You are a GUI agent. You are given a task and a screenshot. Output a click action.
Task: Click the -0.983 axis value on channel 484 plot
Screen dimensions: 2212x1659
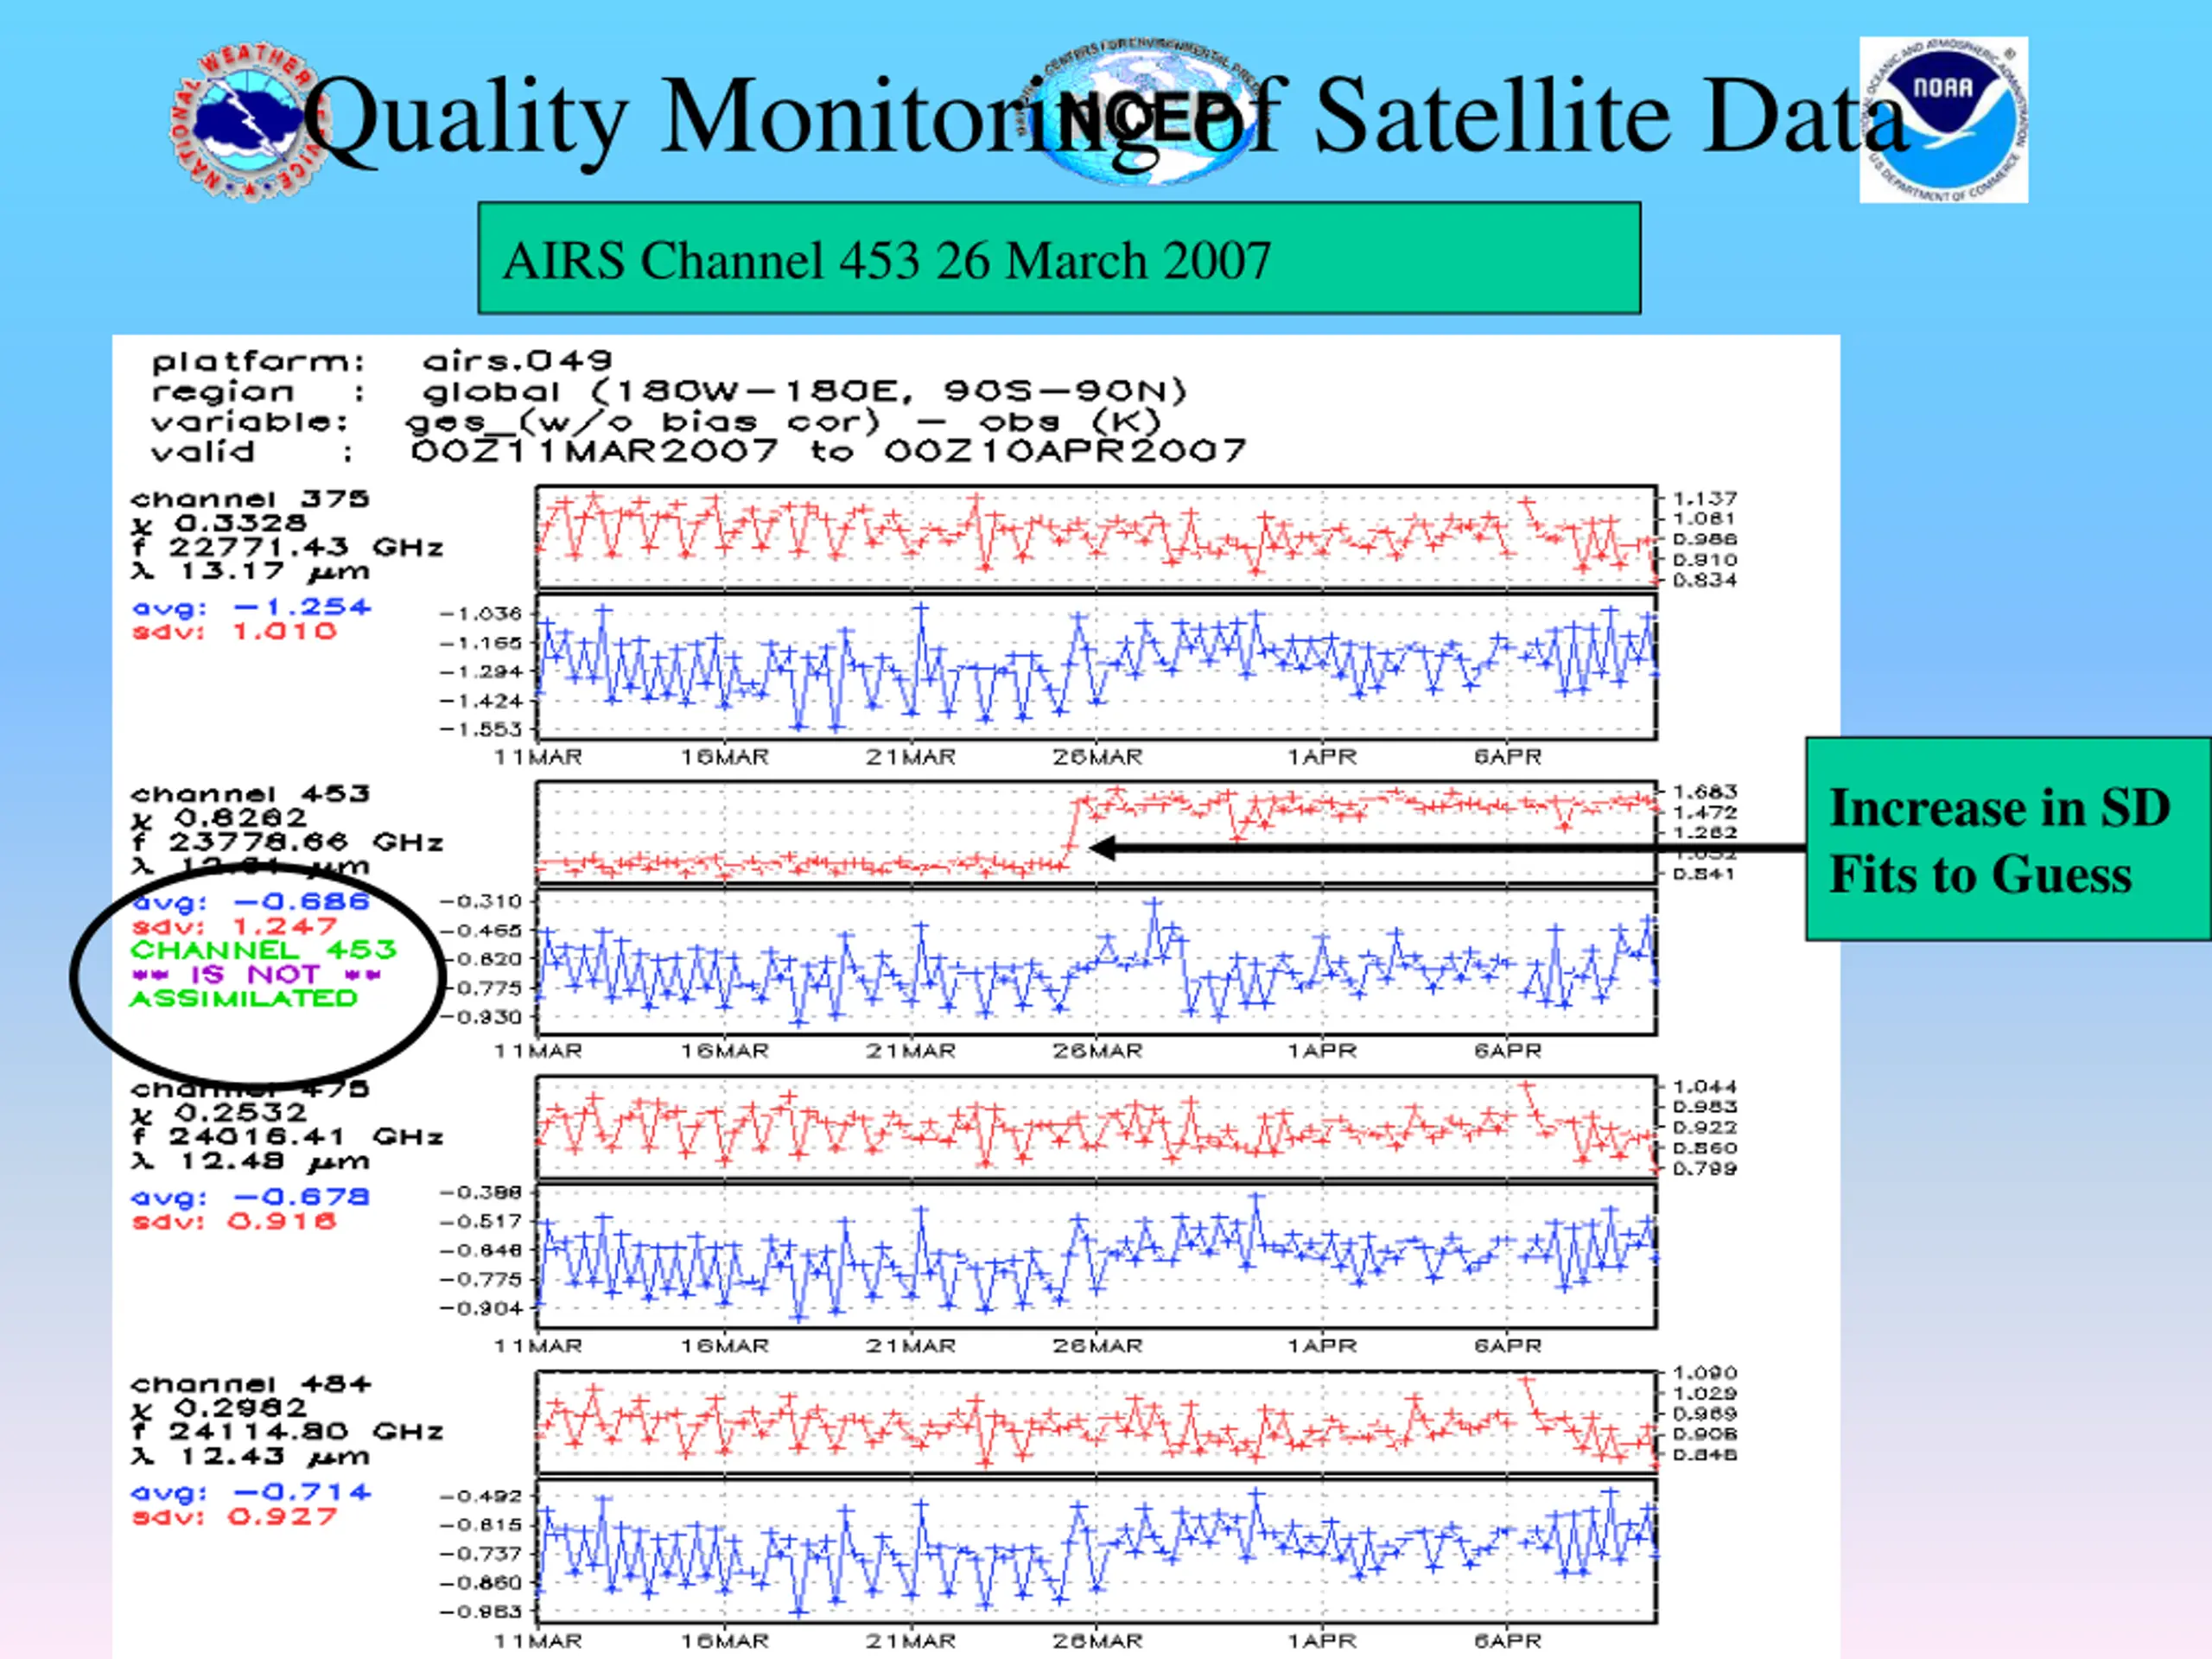click(481, 1612)
